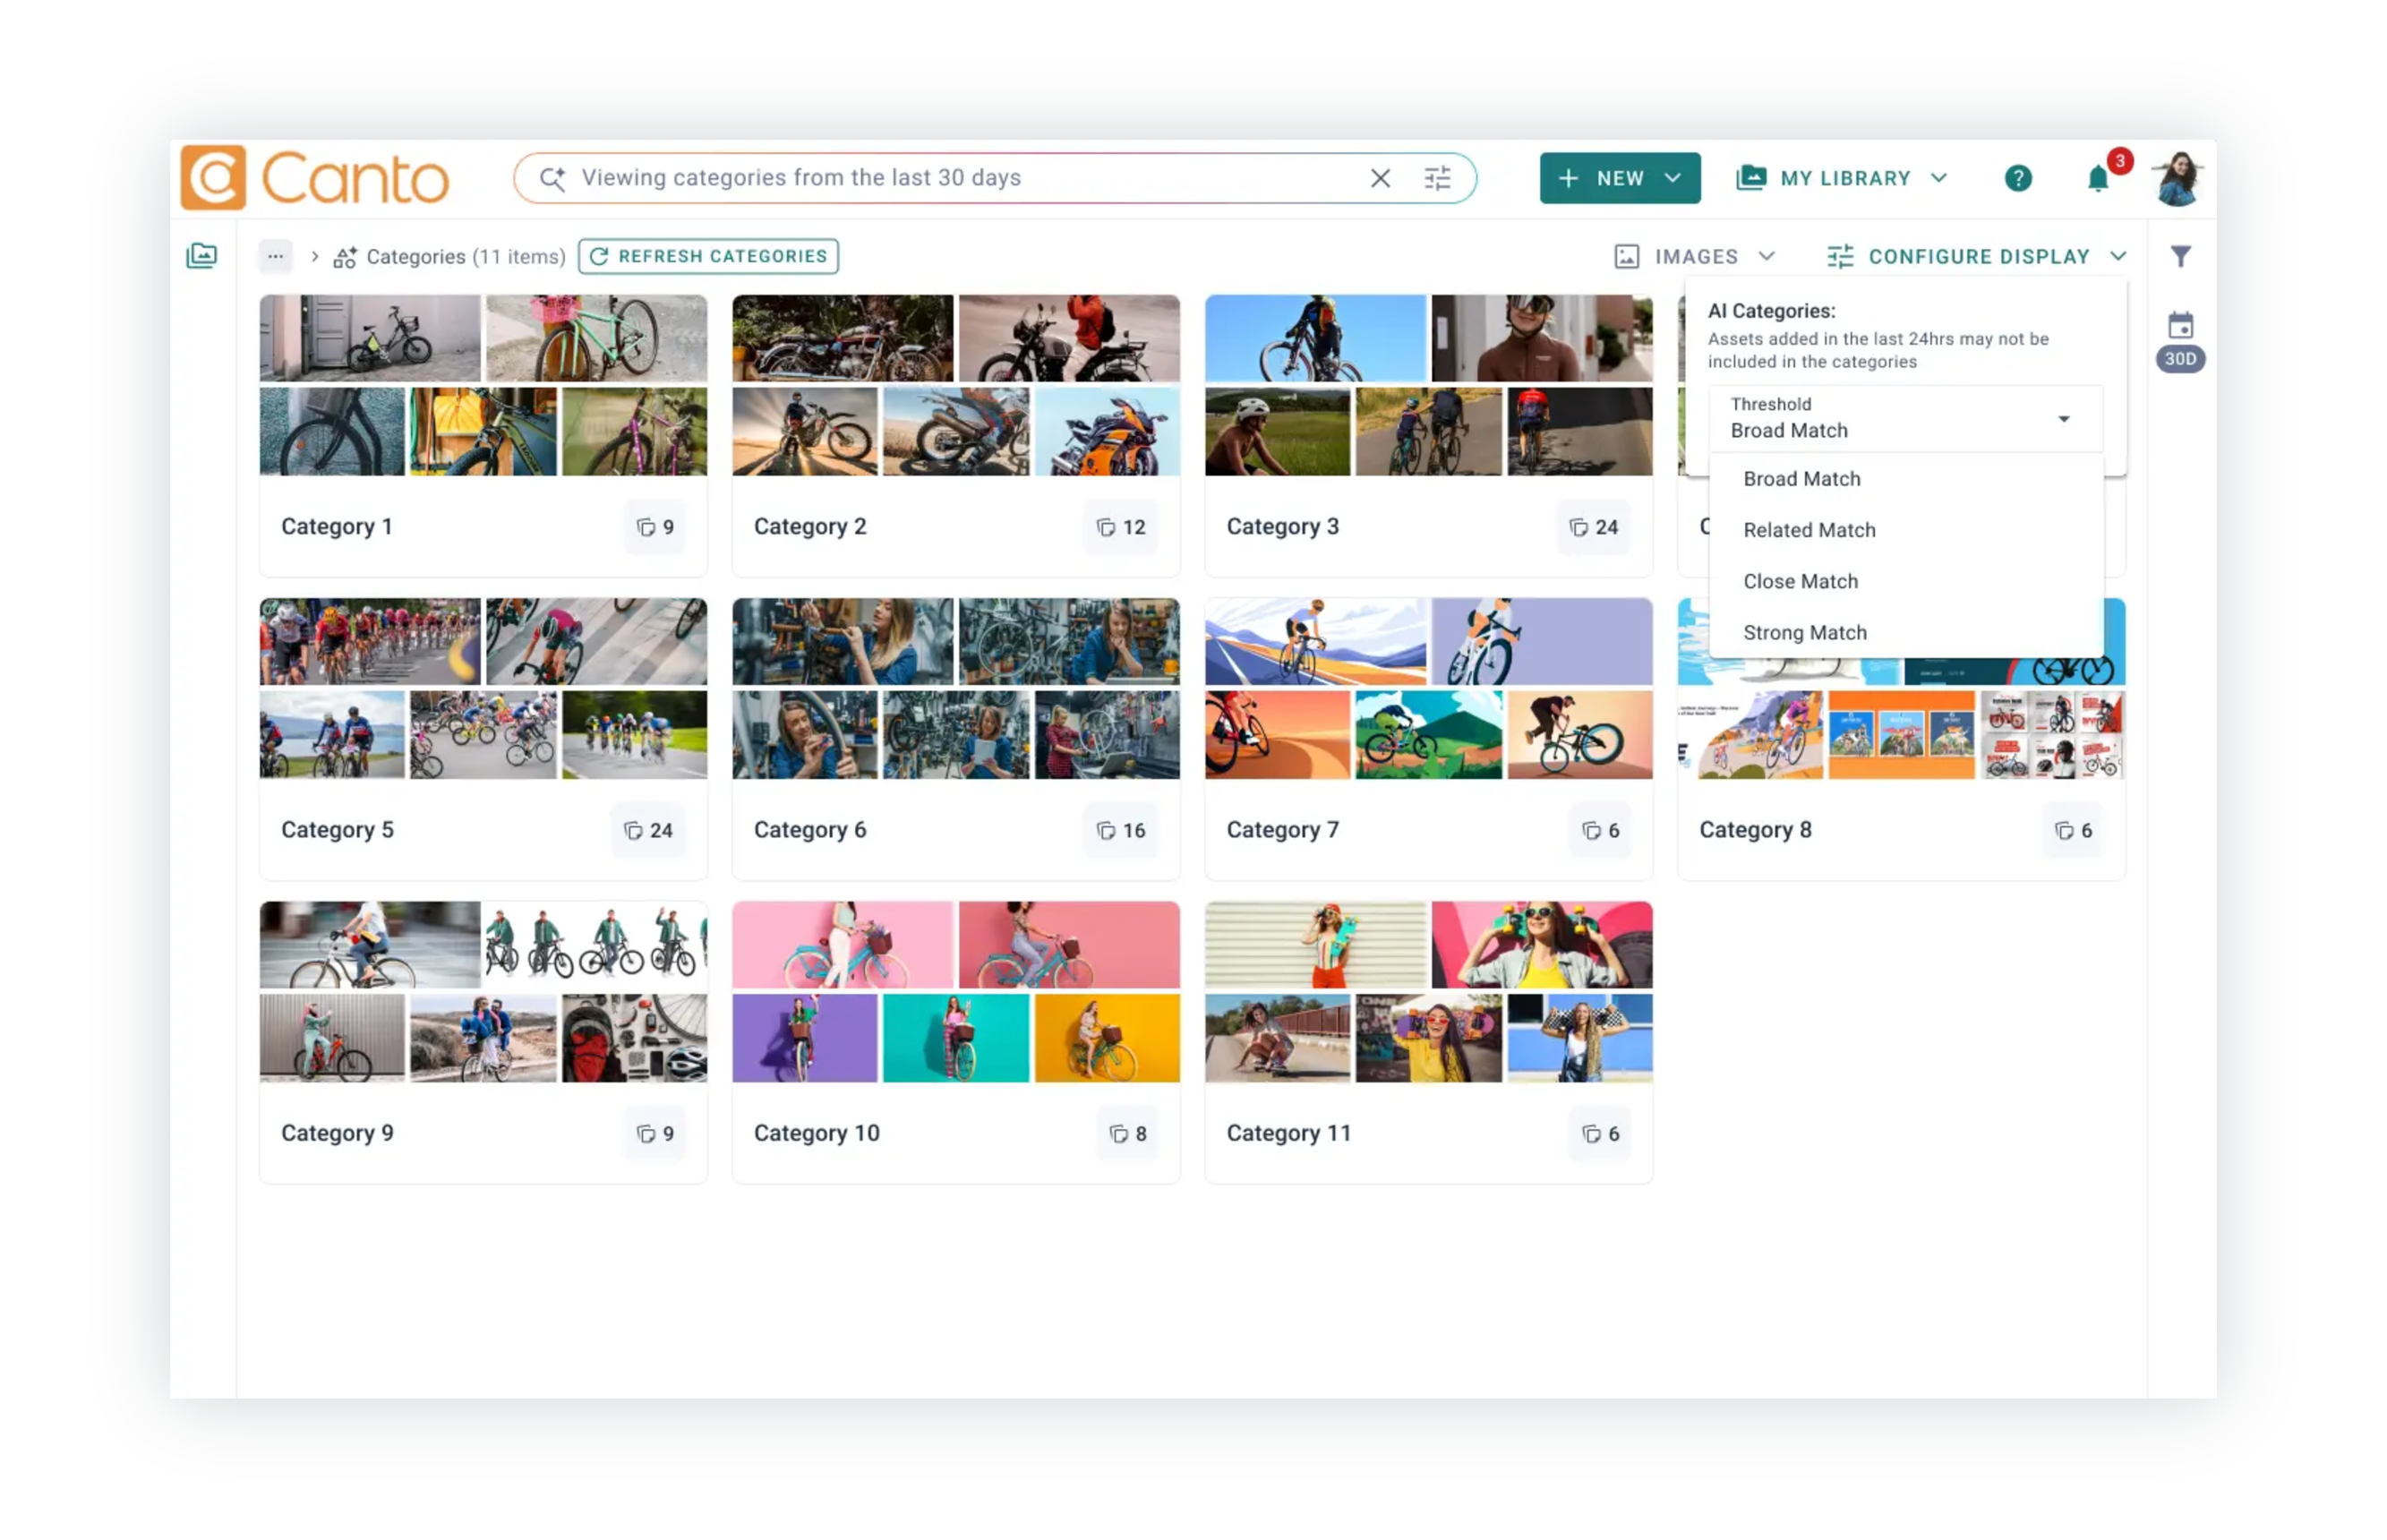Click the search filter sliders icon

tap(1436, 178)
